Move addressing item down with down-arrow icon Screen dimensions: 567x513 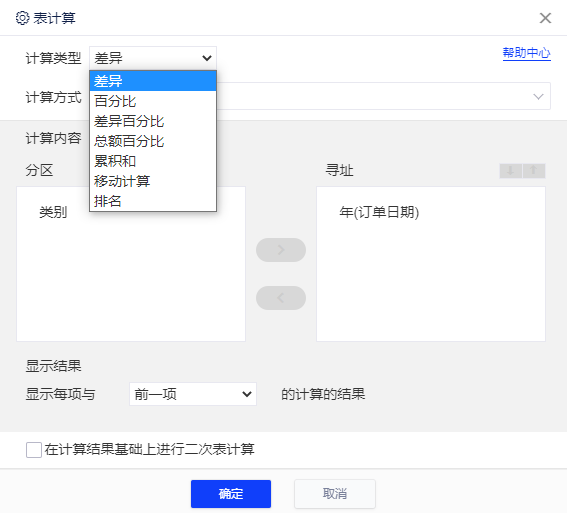[510, 171]
